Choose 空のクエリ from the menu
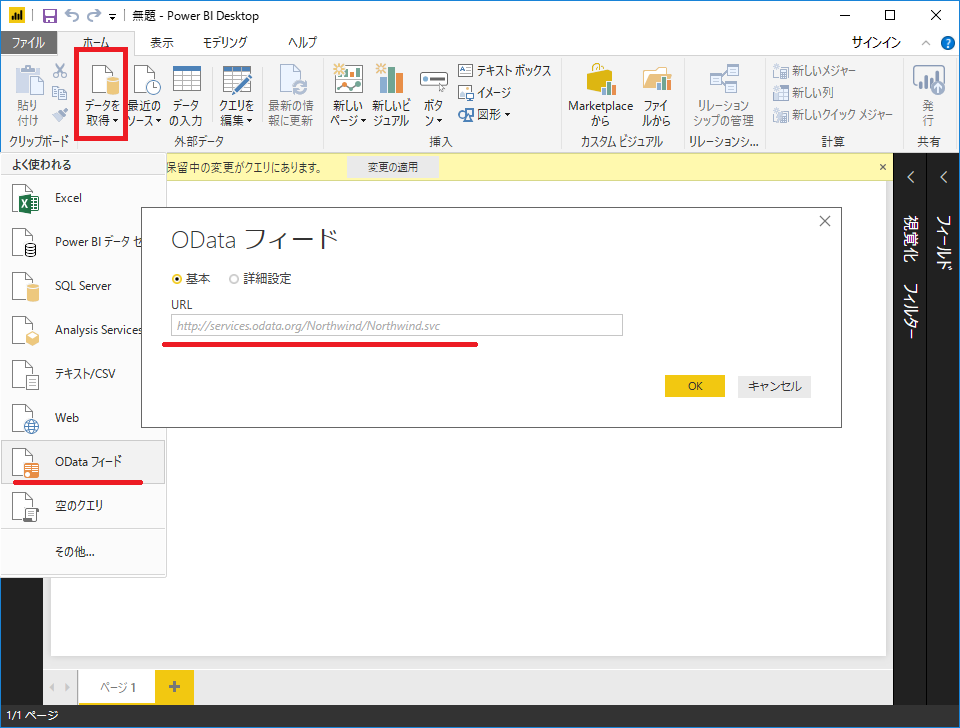 click(x=83, y=506)
